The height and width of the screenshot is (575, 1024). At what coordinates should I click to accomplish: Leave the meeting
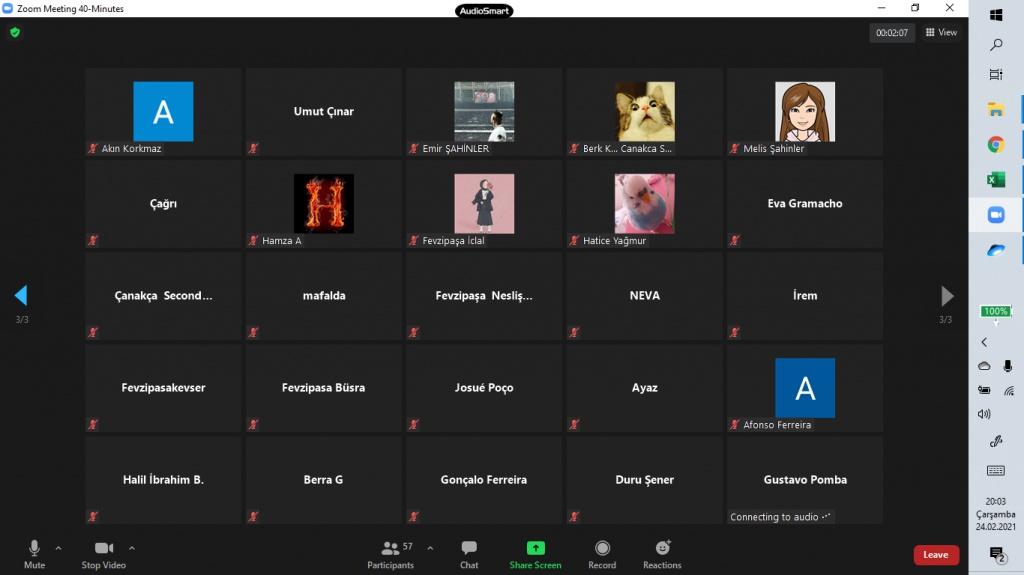pyautogui.click(x=936, y=555)
